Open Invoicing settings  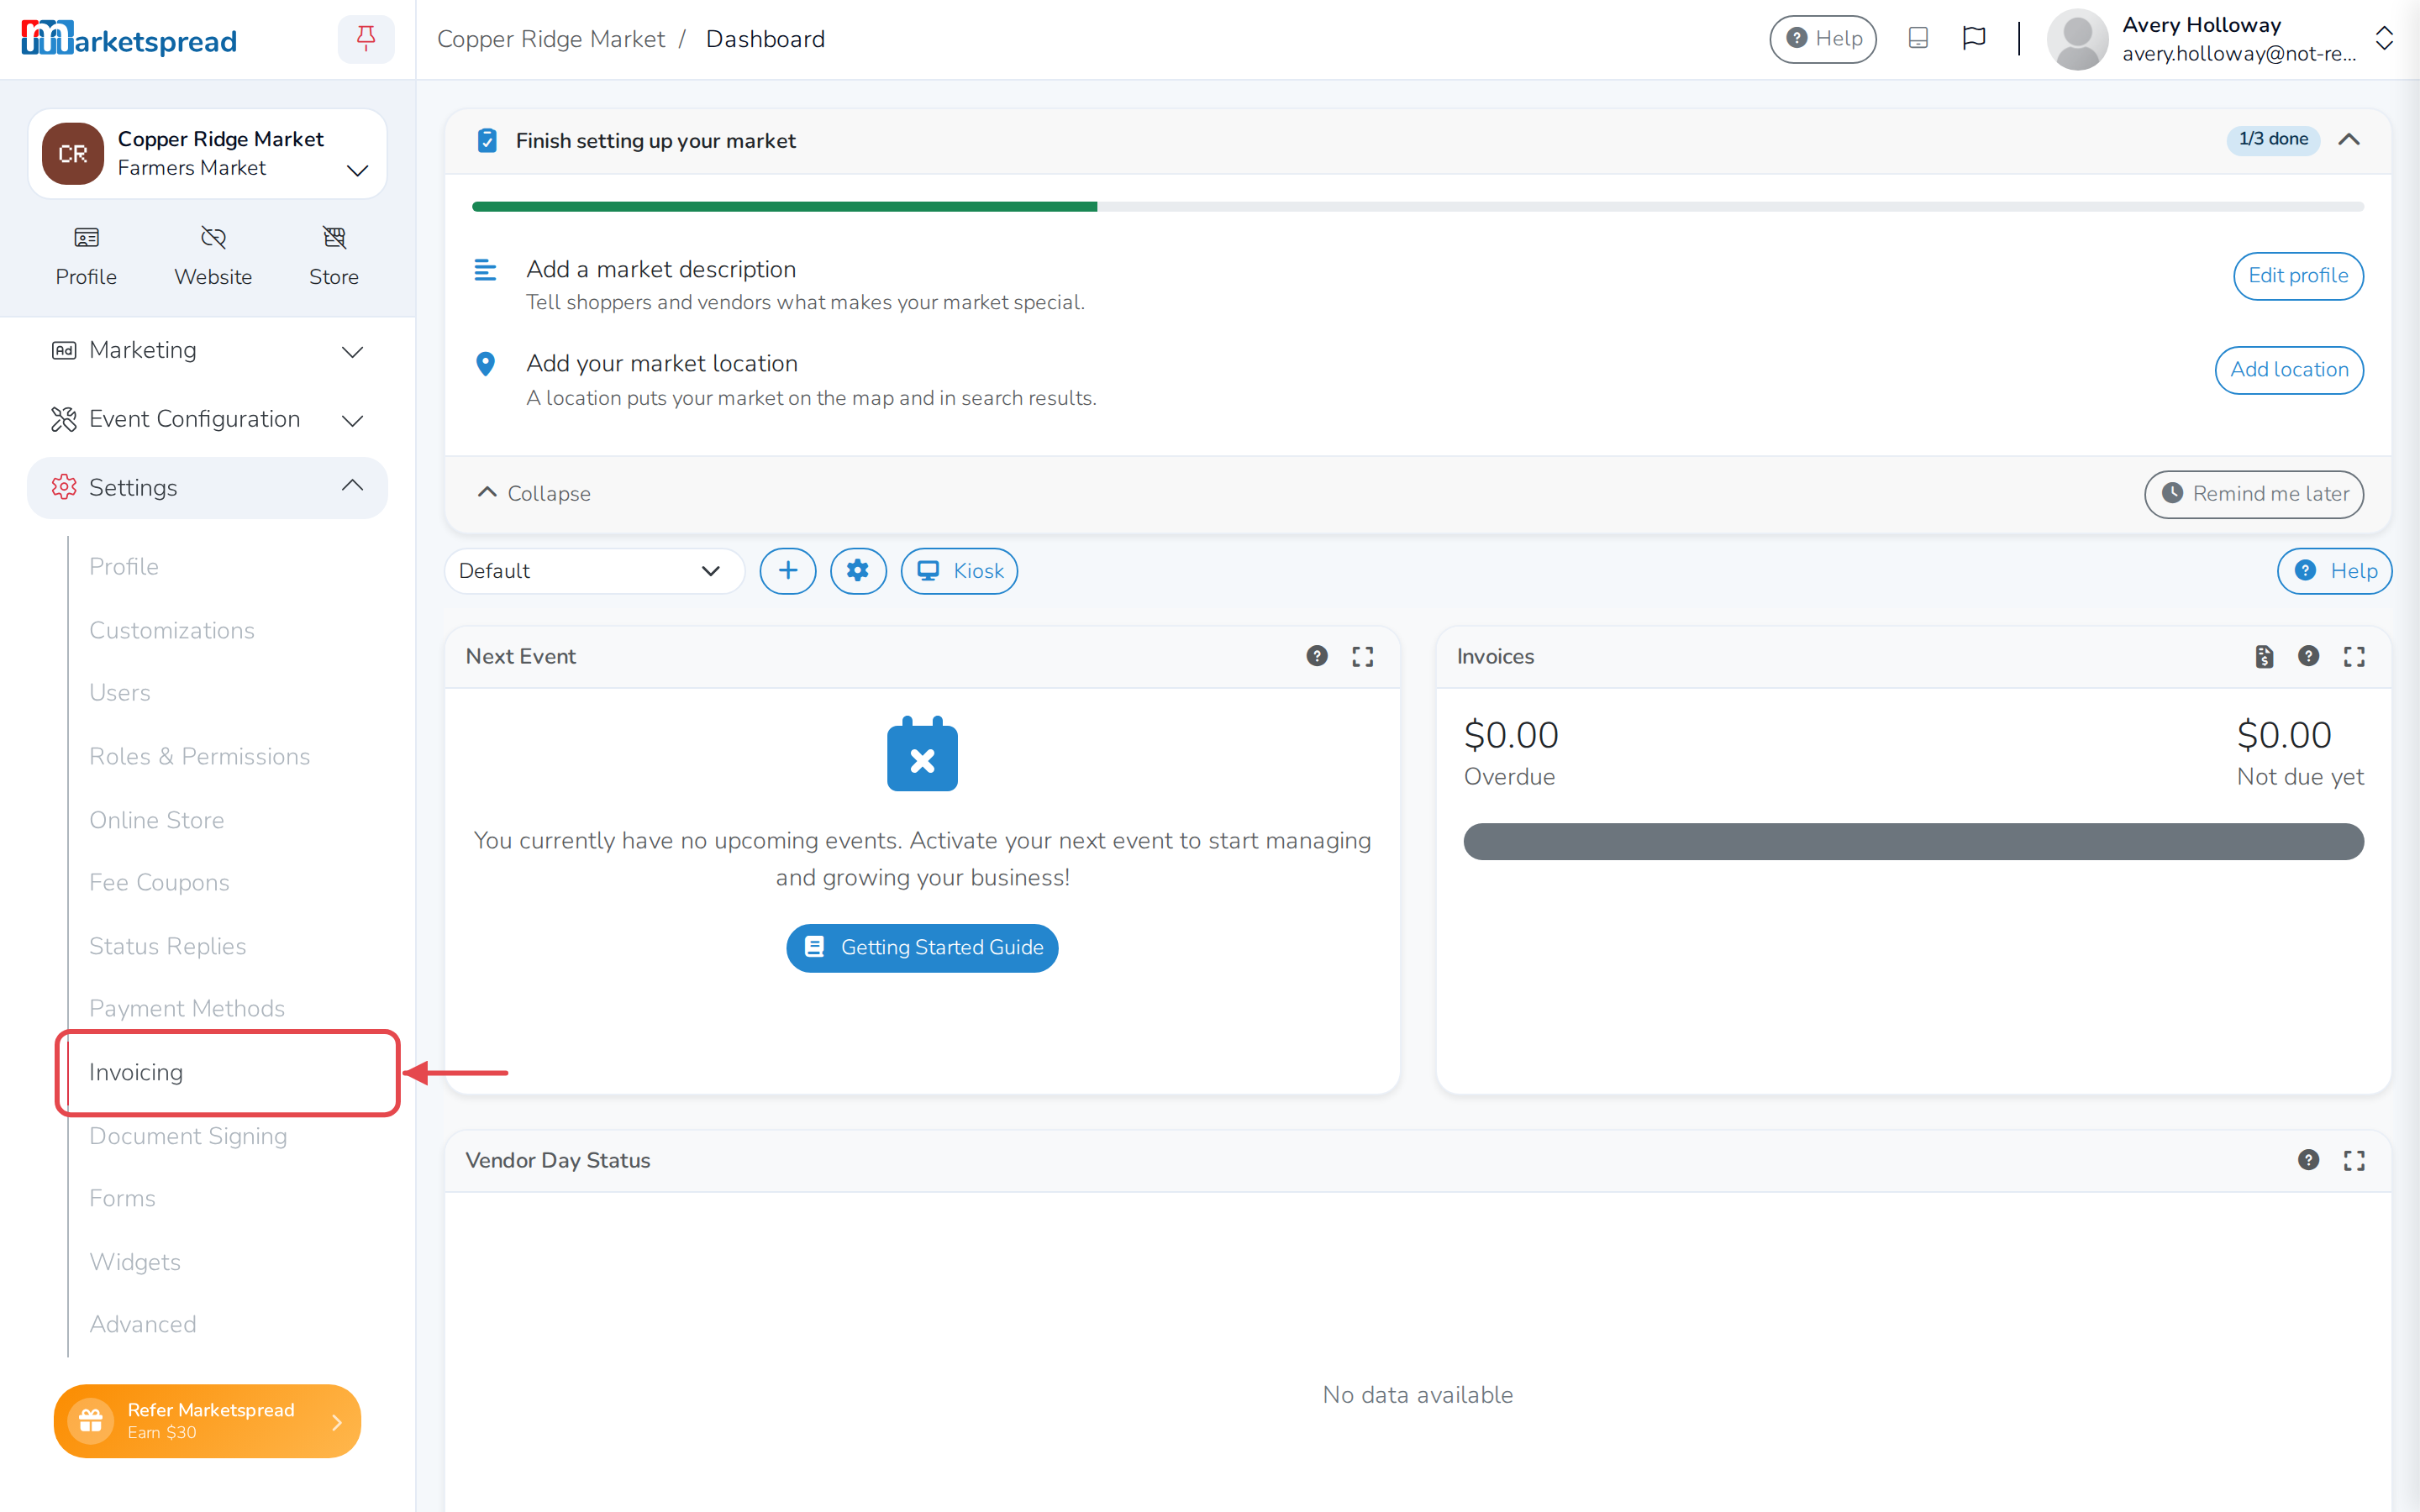[x=136, y=1072]
